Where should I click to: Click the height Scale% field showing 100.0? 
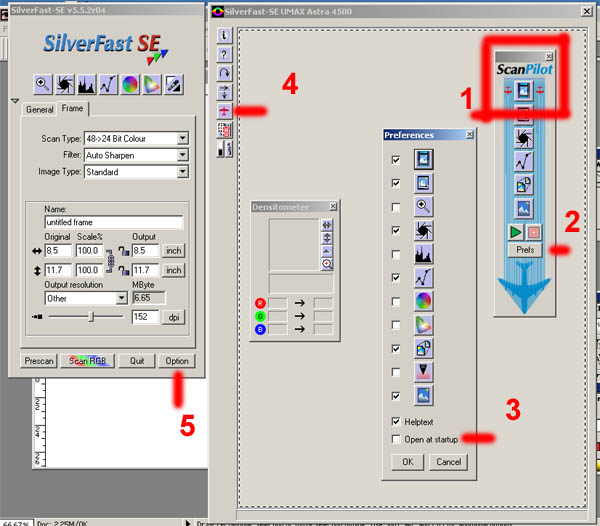pyautogui.click(x=89, y=270)
